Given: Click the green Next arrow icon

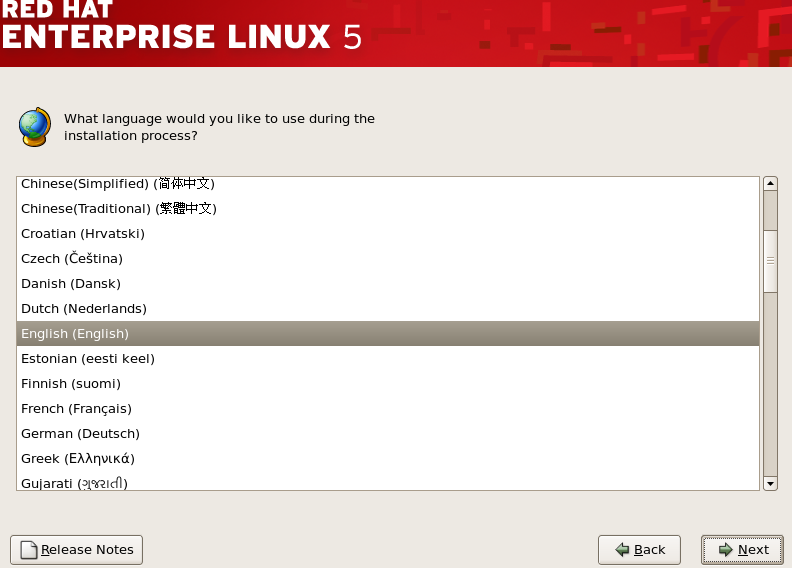Looking at the screenshot, I should click(725, 549).
